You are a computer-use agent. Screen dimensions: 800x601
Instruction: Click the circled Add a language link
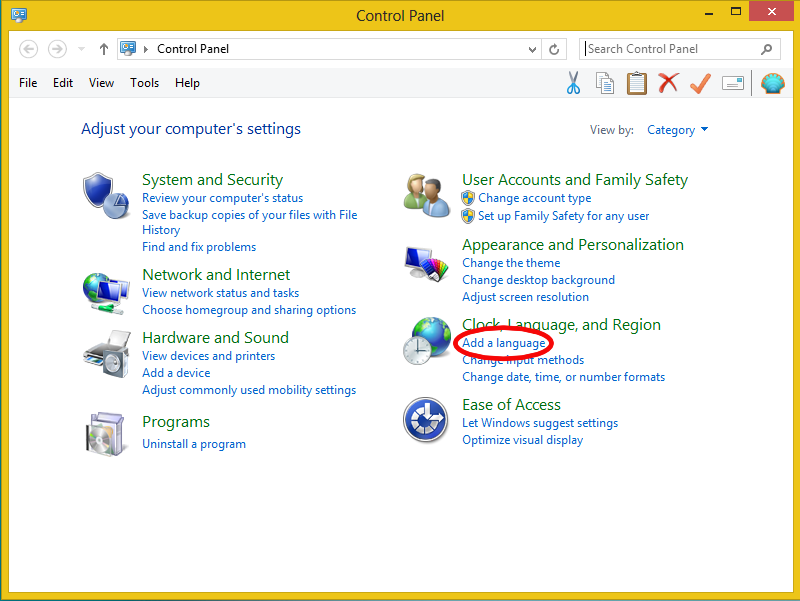(503, 342)
